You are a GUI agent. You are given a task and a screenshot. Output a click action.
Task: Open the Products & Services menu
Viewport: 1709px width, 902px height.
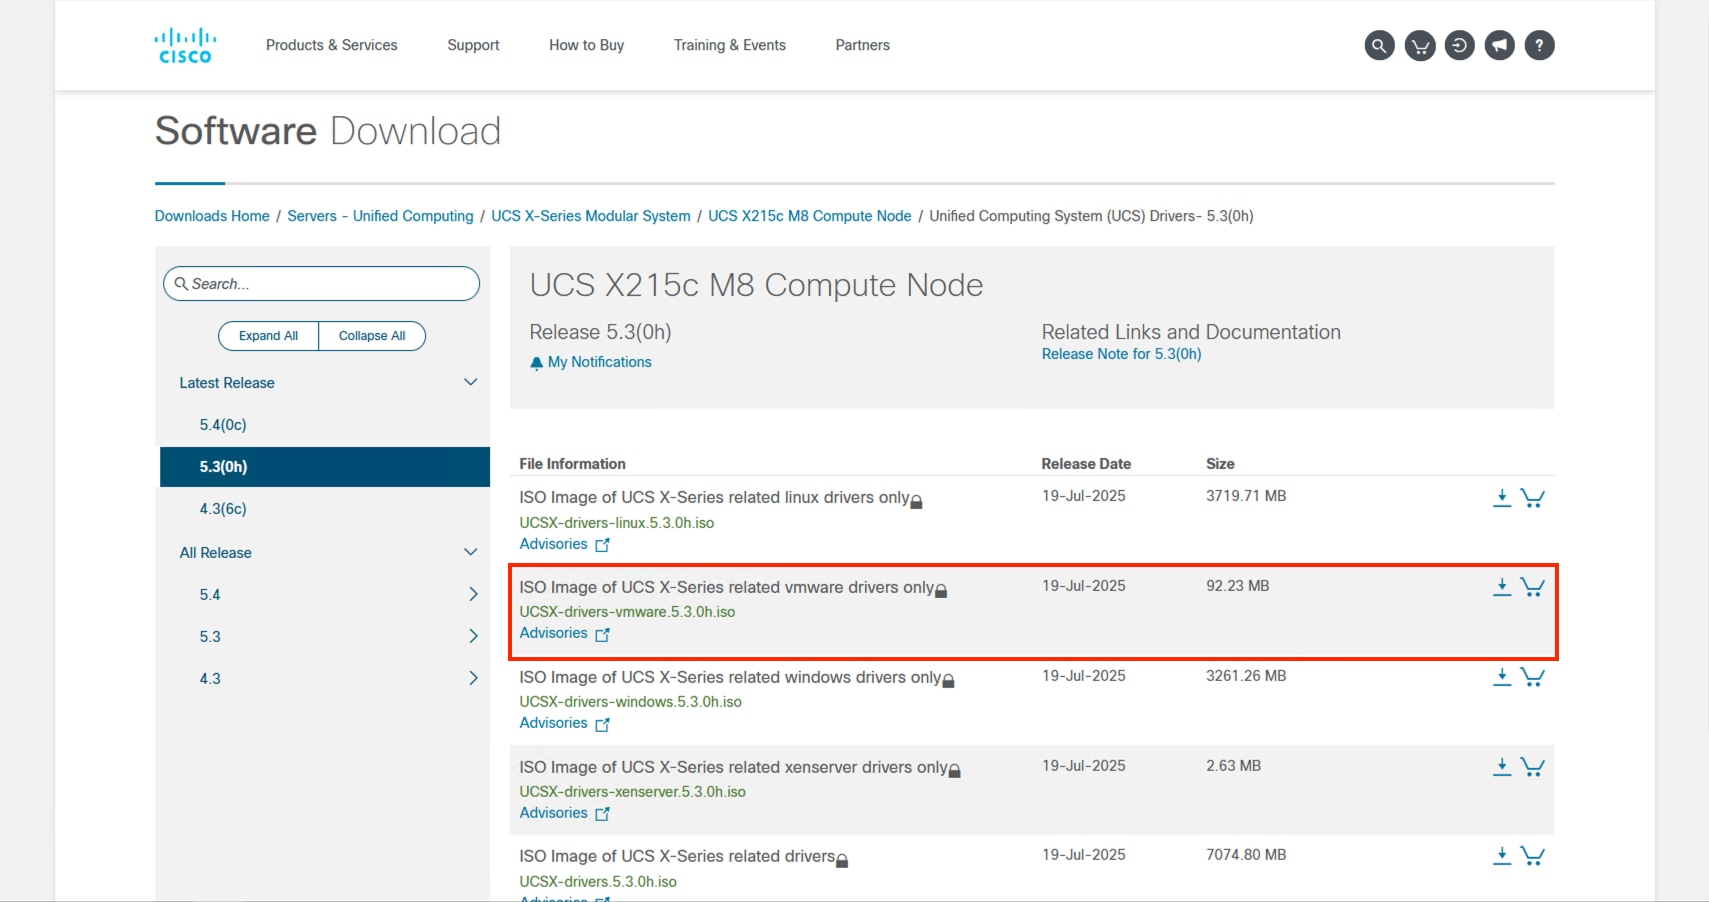(x=331, y=45)
